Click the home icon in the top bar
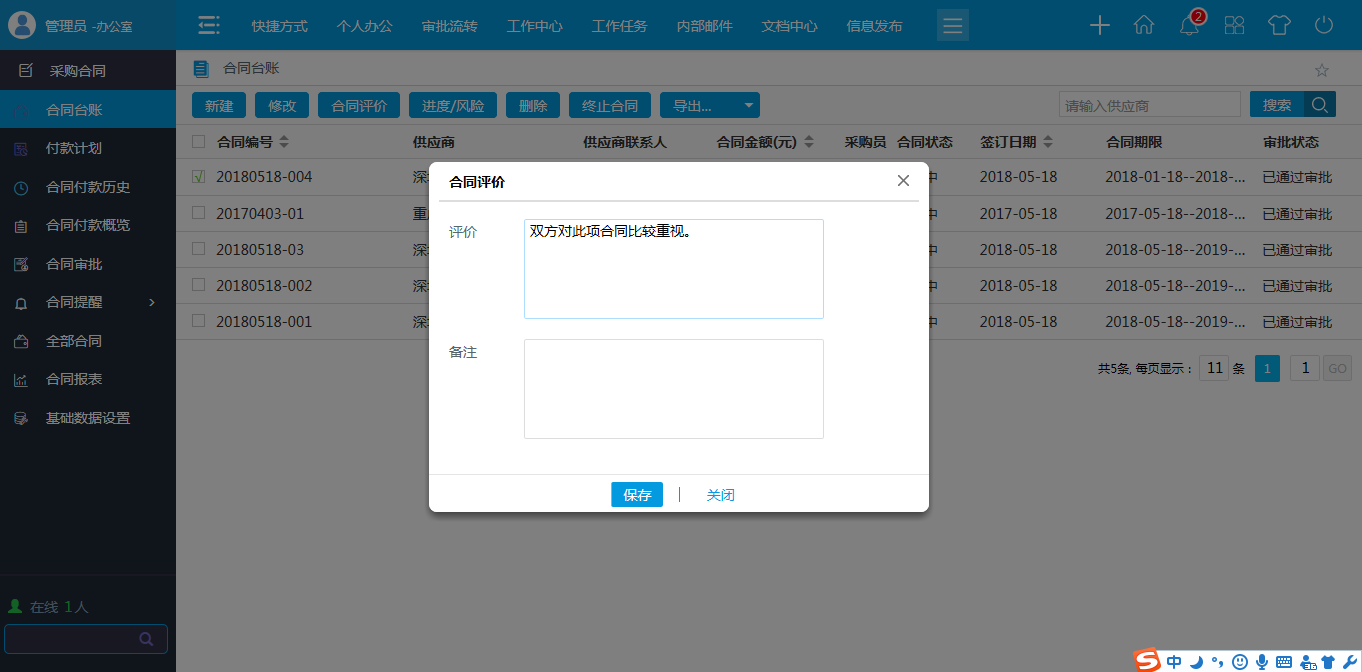 coord(1144,25)
